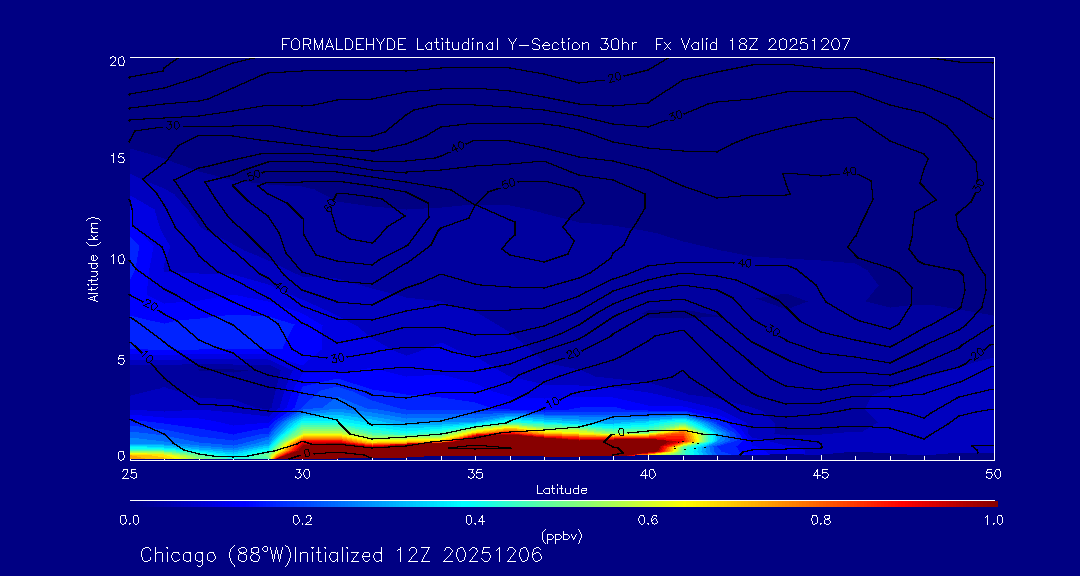The image size is (1080, 576).
Task: Click the "(ppbv)" units label
Action: (x=561, y=535)
